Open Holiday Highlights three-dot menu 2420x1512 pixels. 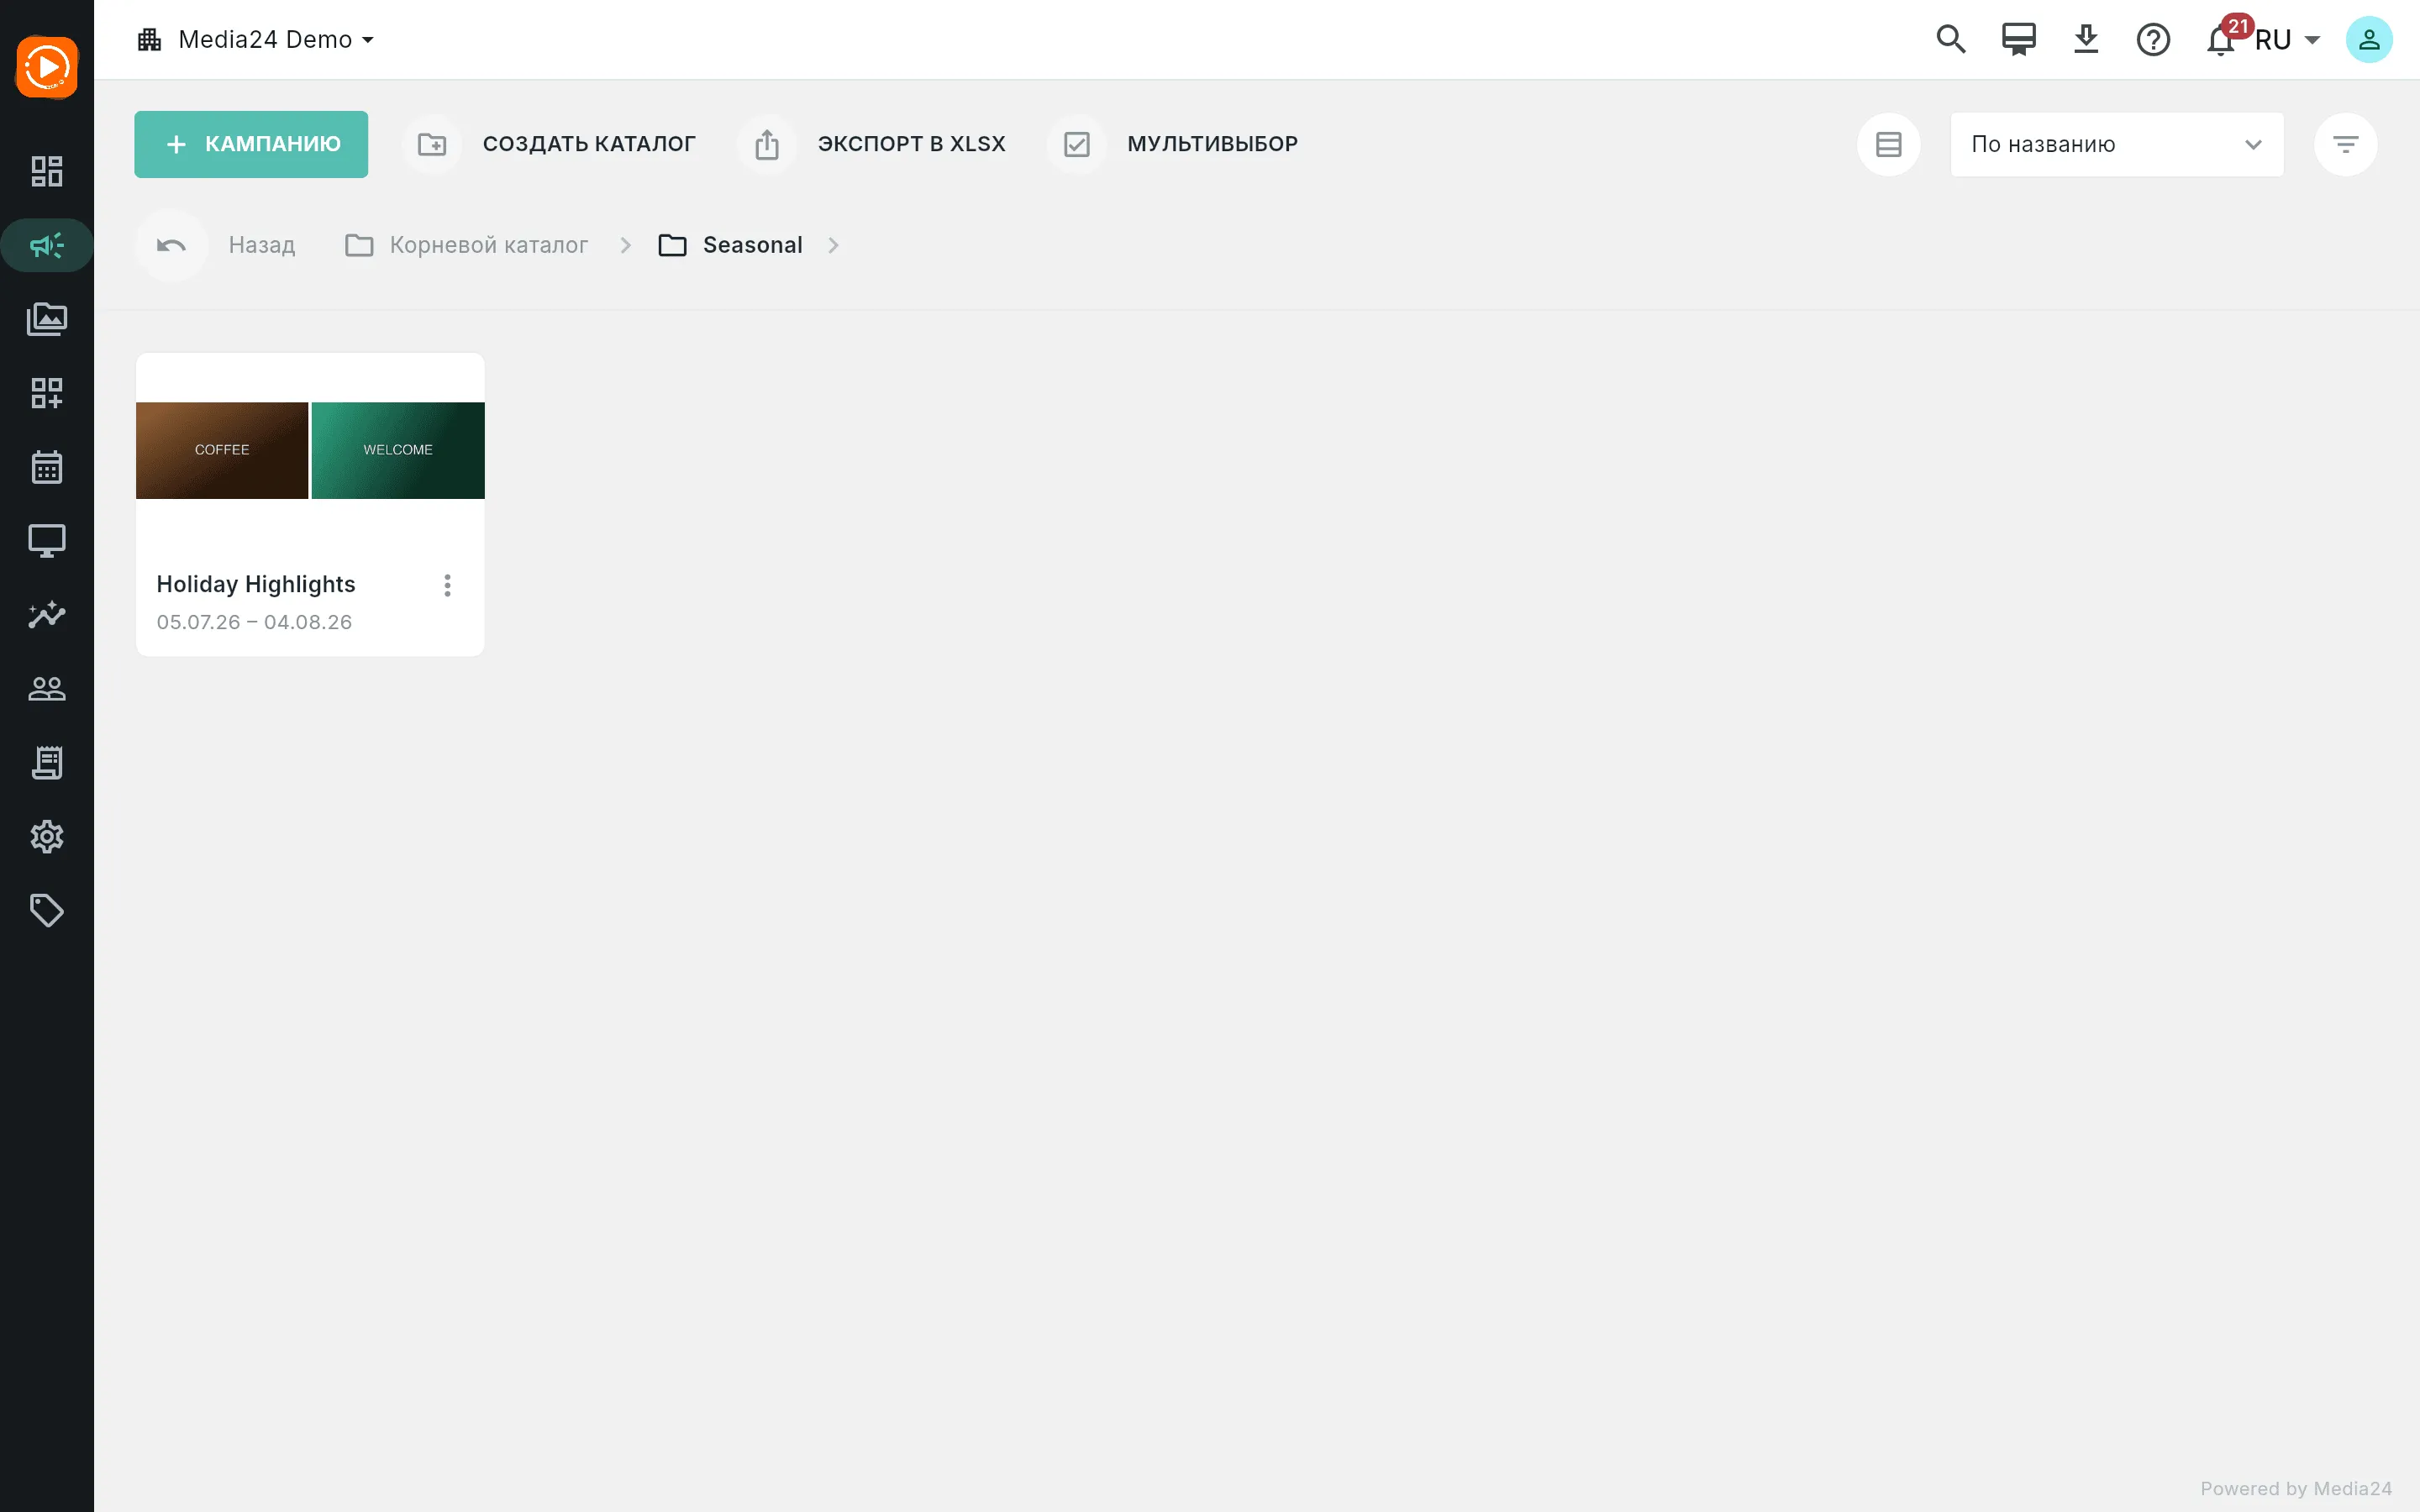(x=447, y=585)
